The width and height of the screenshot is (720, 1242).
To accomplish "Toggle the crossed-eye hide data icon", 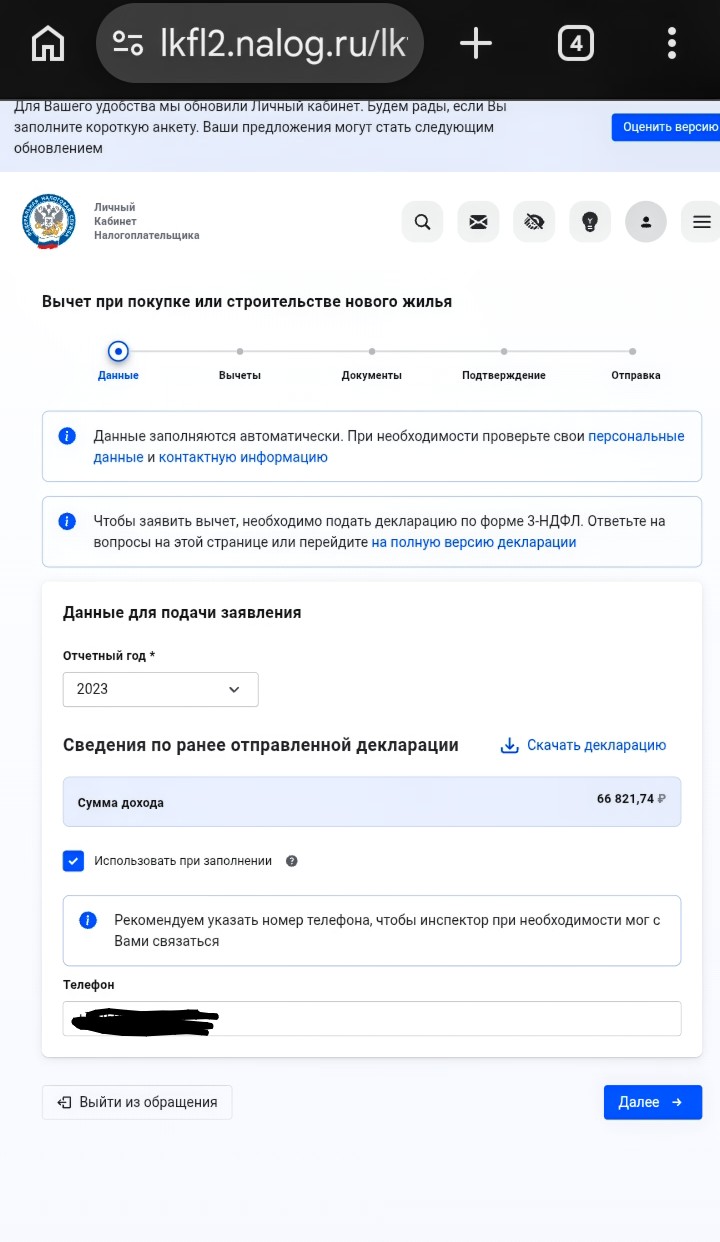I will coord(534,222).
